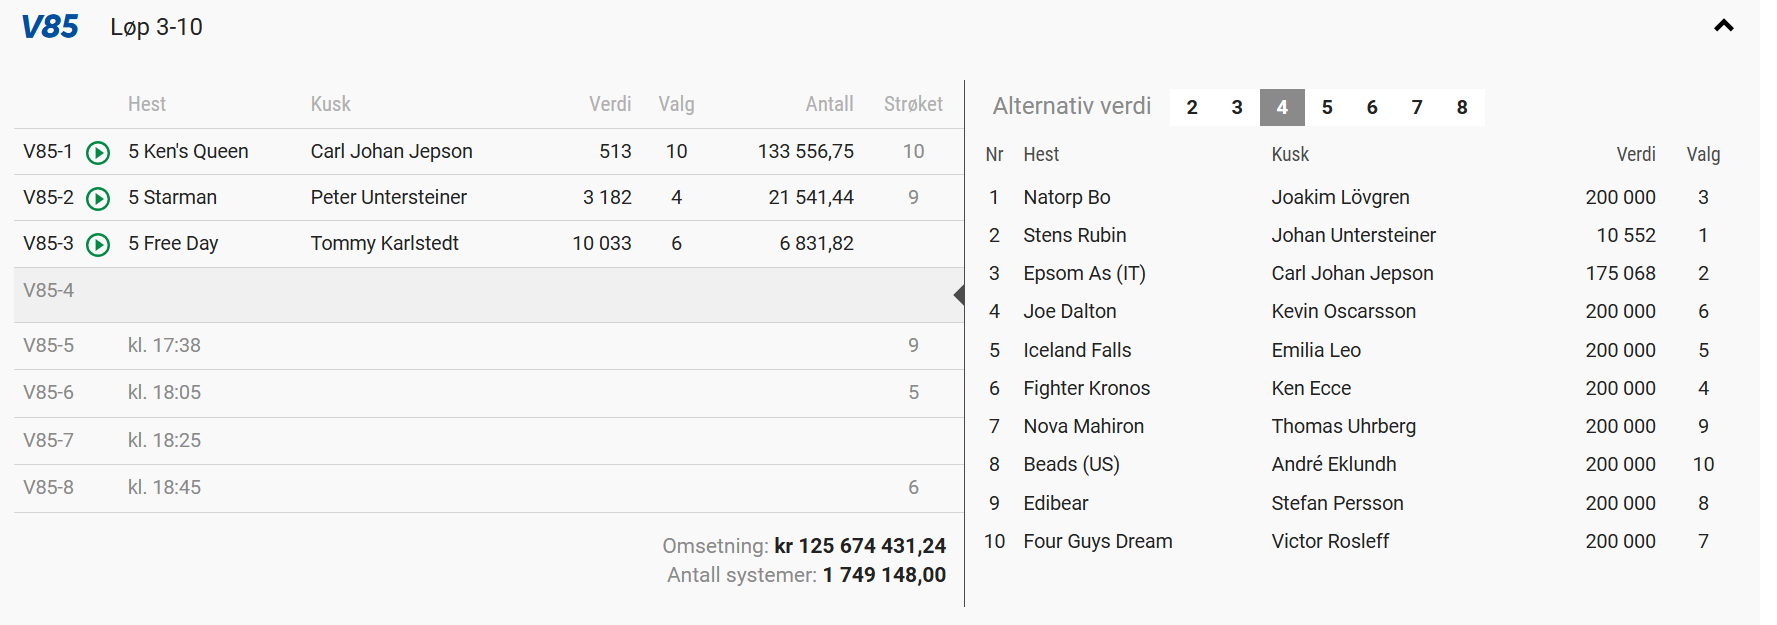Screen dimensions: 1777x625
Task: Open alternative value tab 8
Action: pos(1462,107)
